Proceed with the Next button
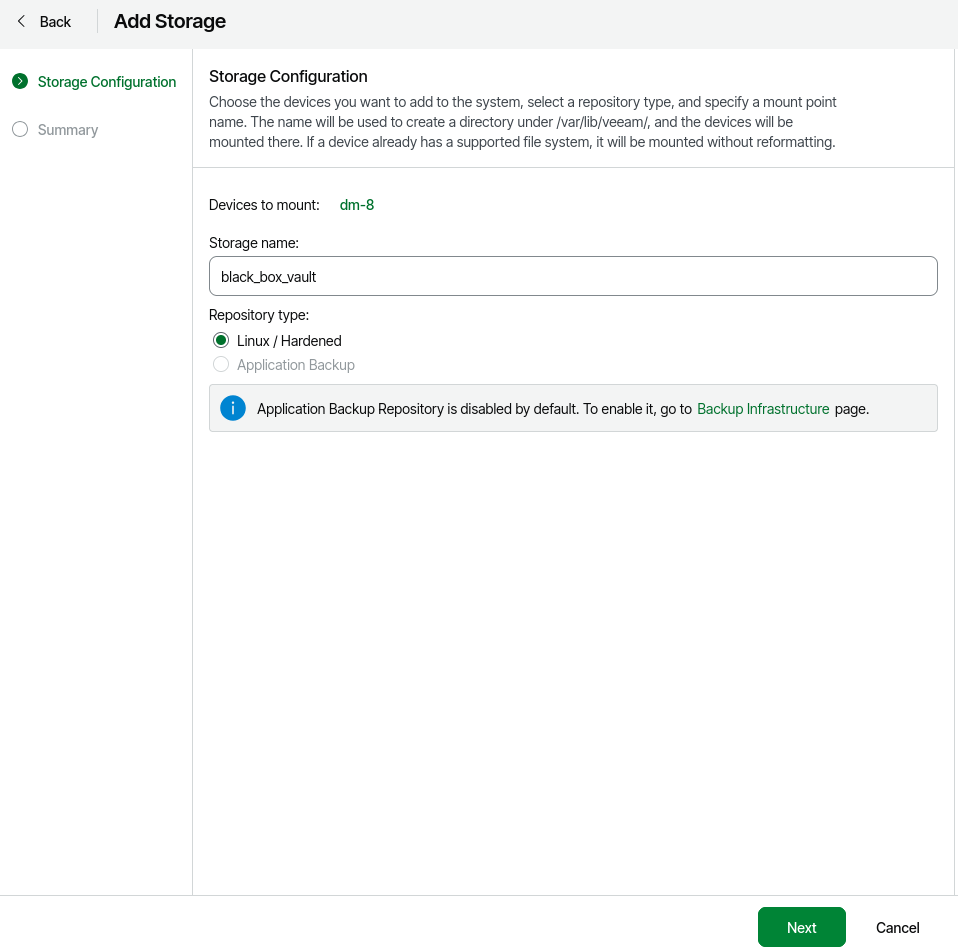Screen dimensions: 958x952 click(x=802, y=927)
